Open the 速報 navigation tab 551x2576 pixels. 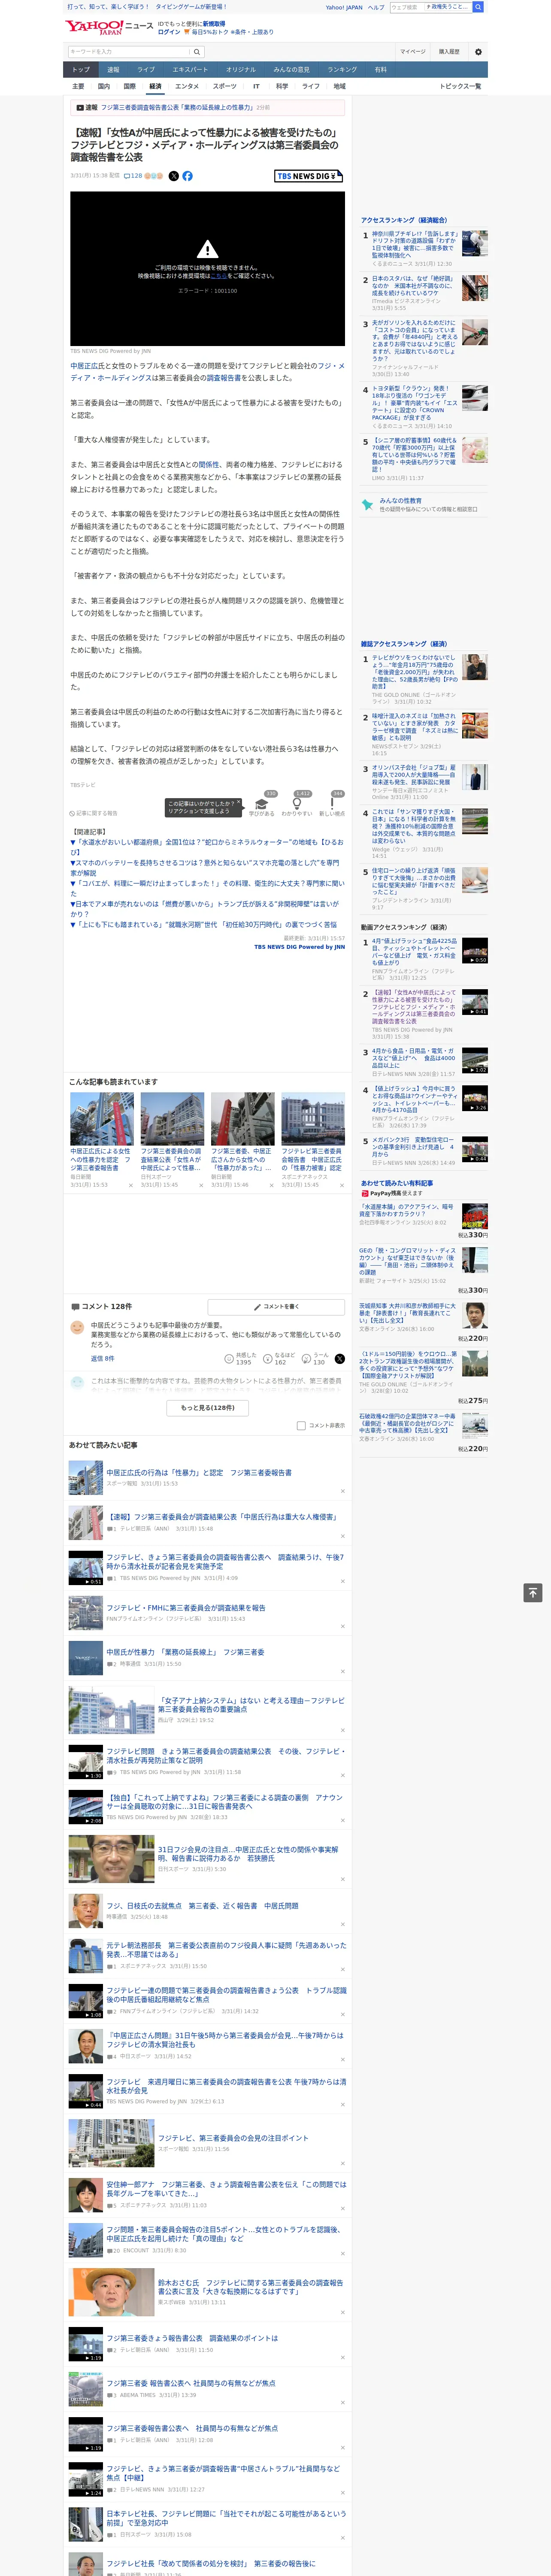(x=113, y=70)
